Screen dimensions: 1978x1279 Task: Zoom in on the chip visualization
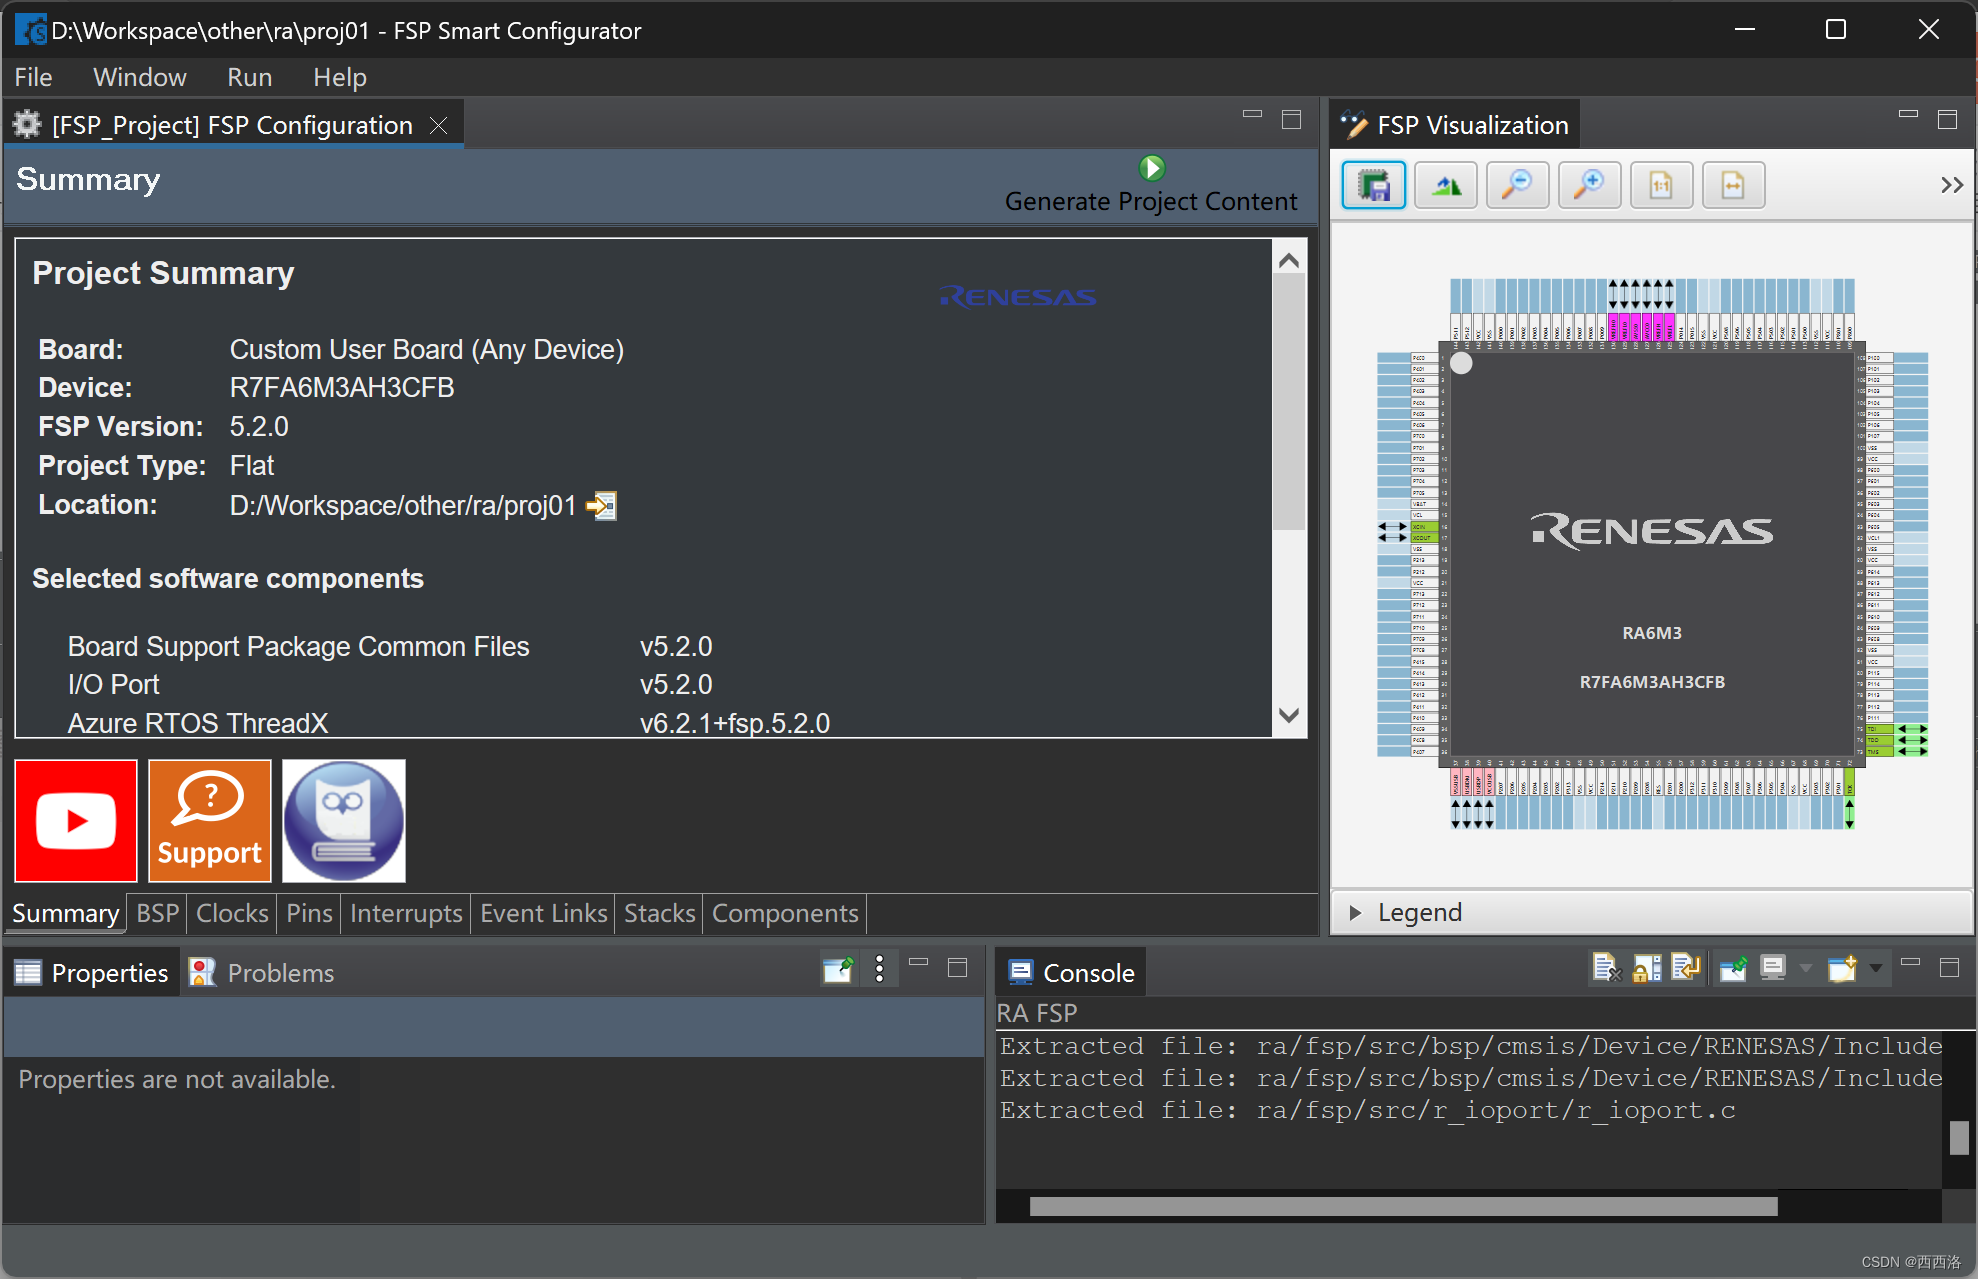coord(1590,185)
